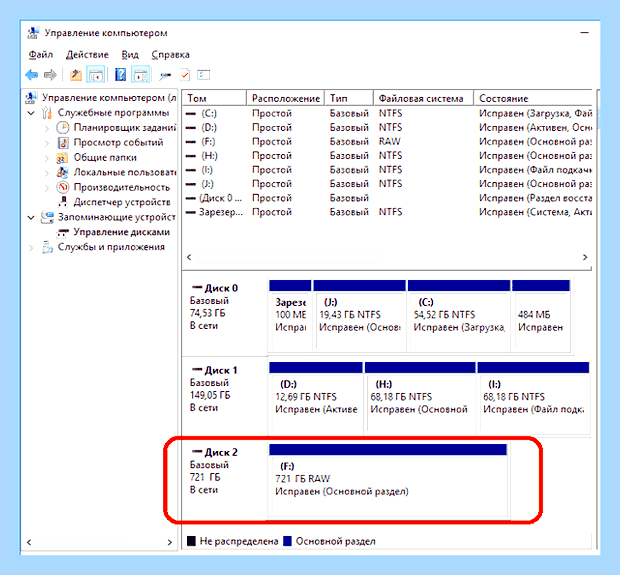Viewport: 620px width, 575px height.
Task: Click the Up one level toolbar icon
Action: [76, 74]
